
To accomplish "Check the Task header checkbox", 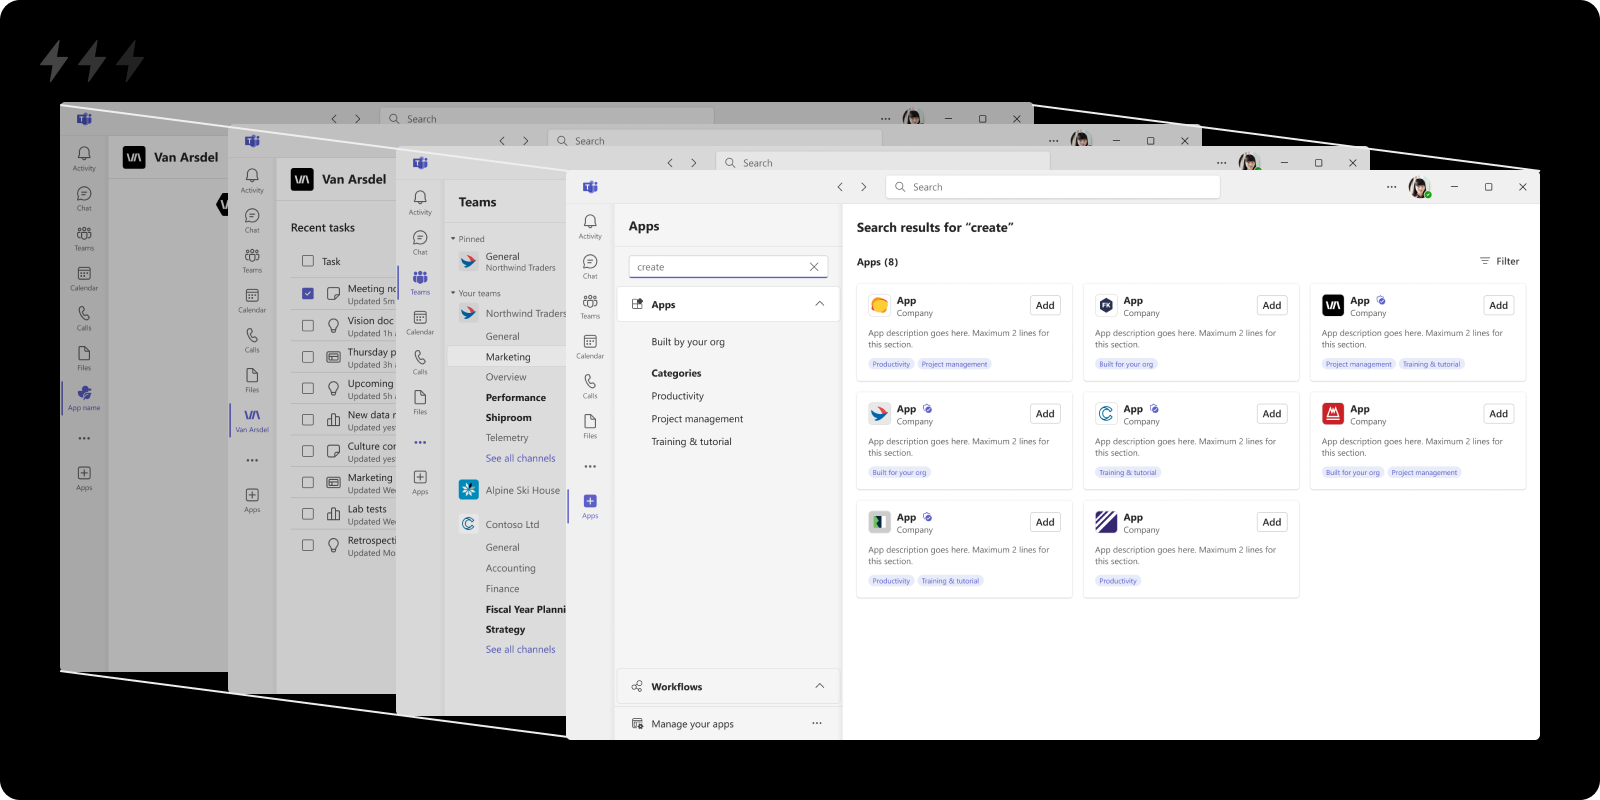I will coord(308,261).
